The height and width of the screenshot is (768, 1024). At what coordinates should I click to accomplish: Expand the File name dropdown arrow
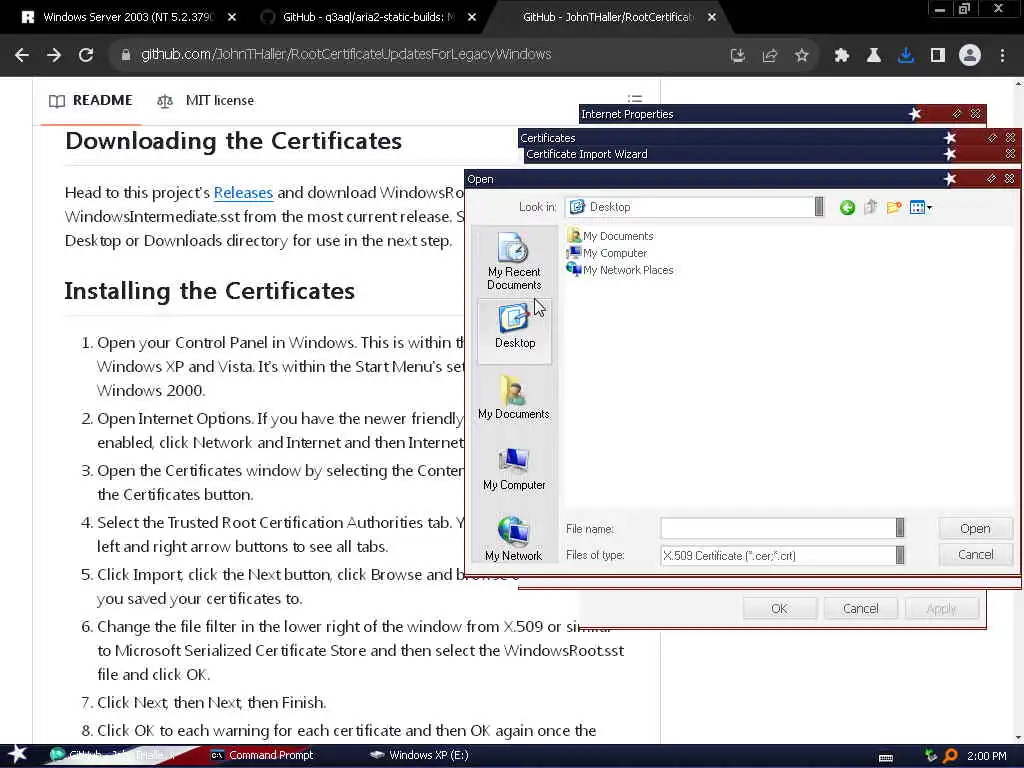click(900, 528)
